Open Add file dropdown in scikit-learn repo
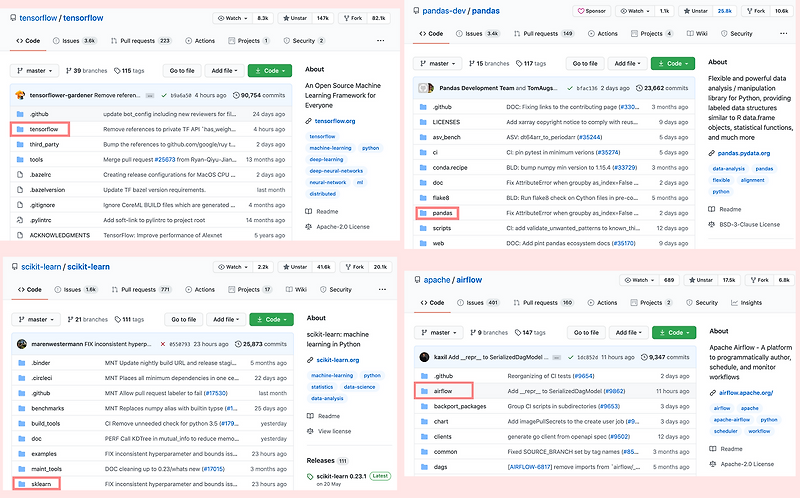The height and width of the screenshot is (498, 800). point(226,319)
